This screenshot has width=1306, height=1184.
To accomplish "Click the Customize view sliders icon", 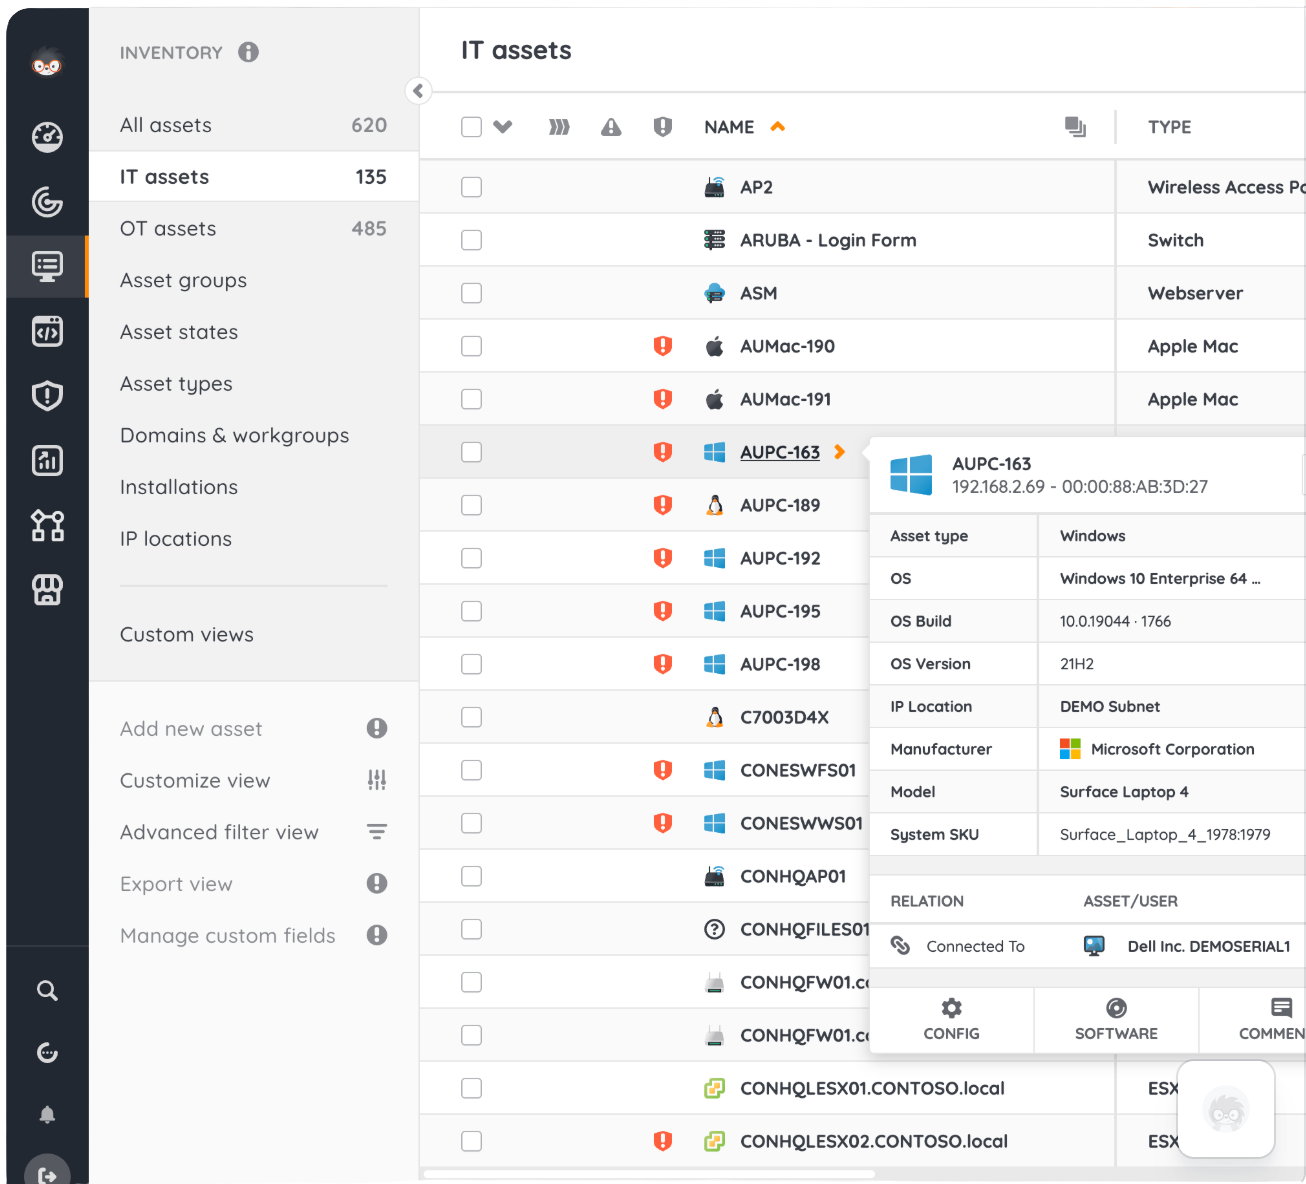I will click(377, 780).
